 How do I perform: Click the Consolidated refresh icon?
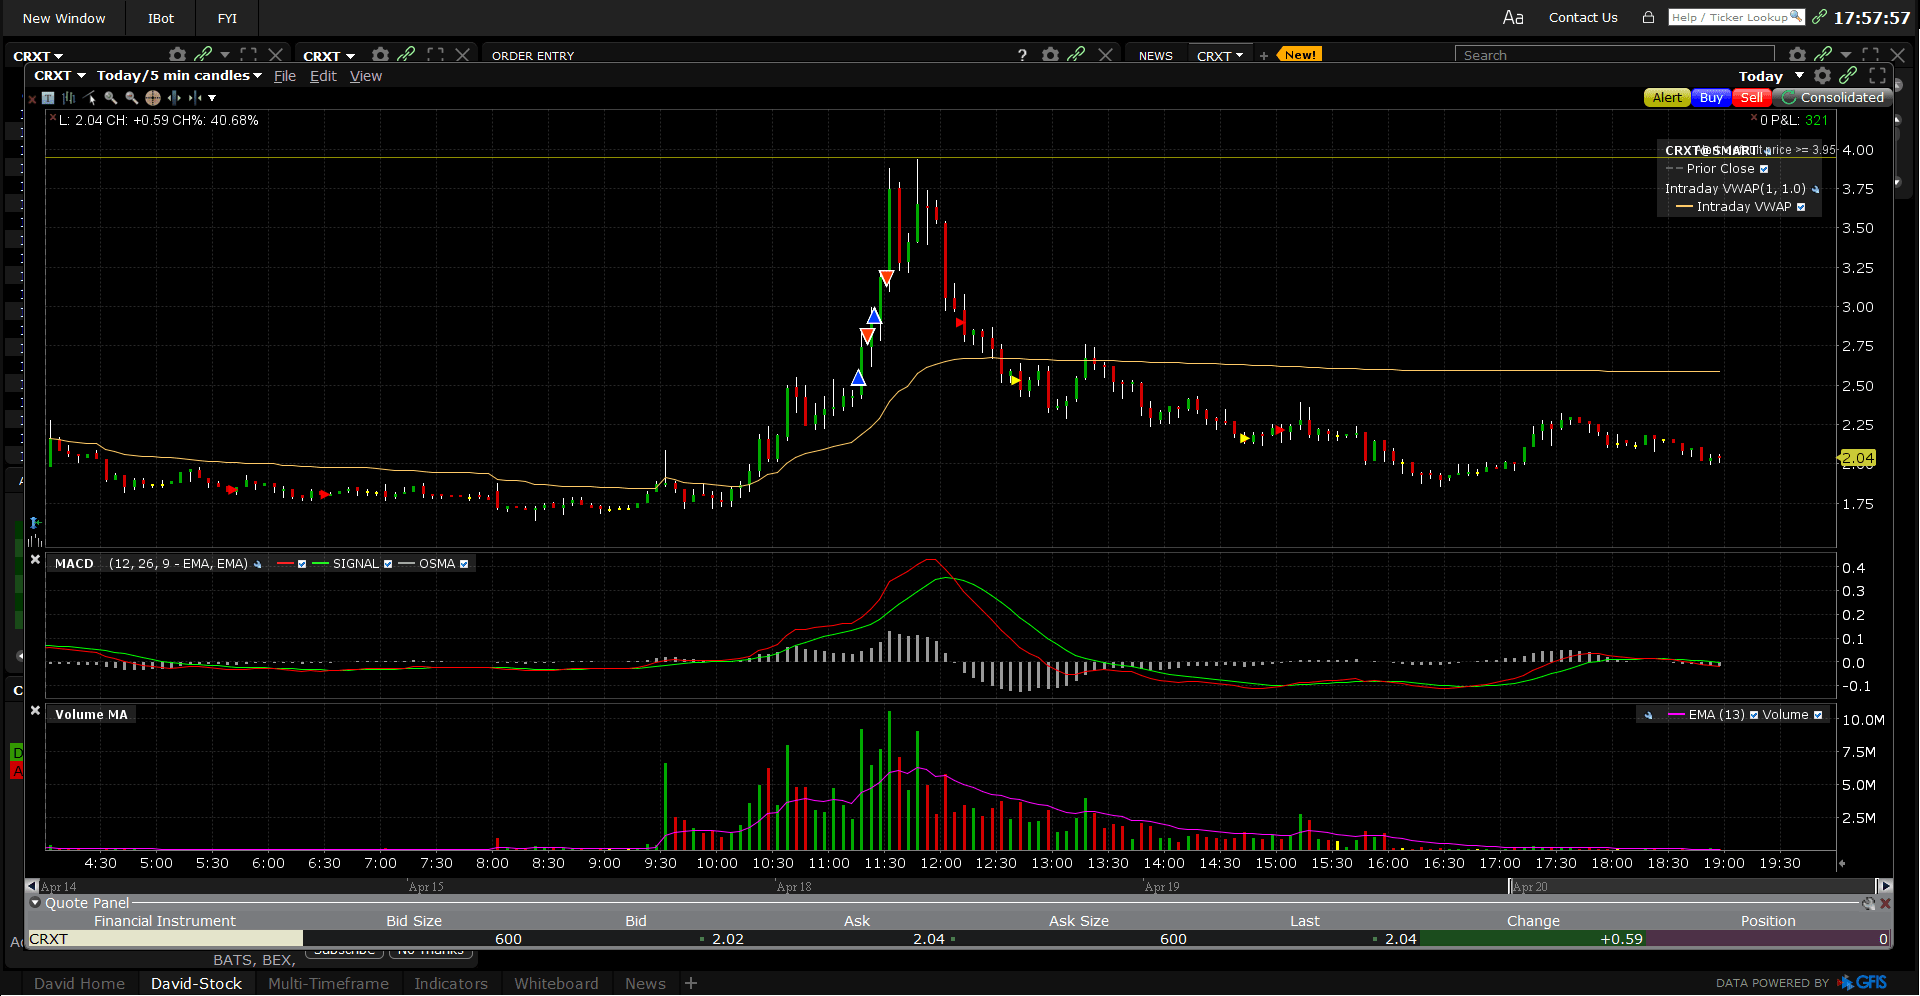coord(1789,98)
